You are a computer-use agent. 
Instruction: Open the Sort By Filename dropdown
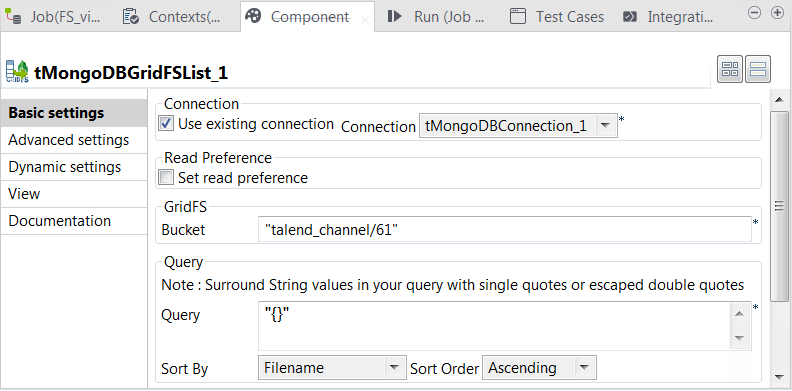click(x=332, y=368)
